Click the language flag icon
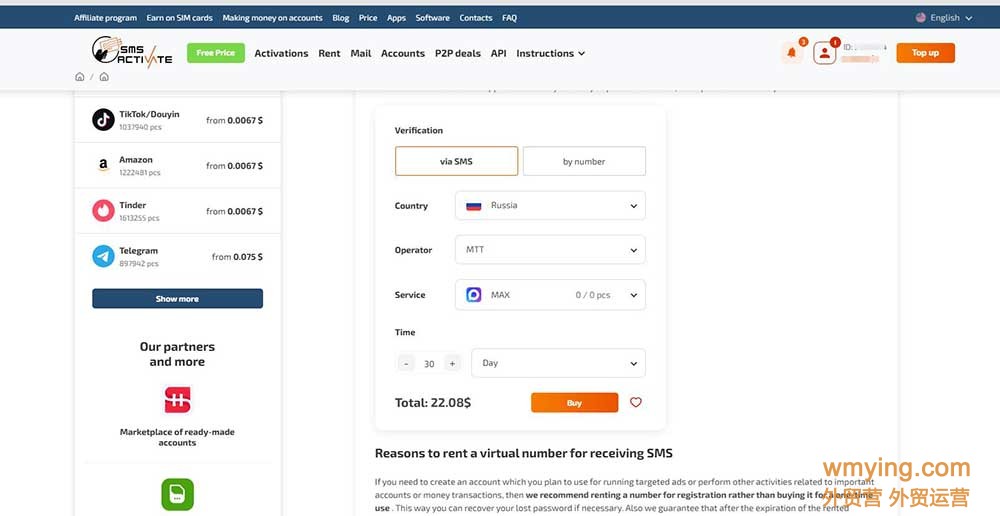Viewport: 1000px width, 516px height. 920,18
